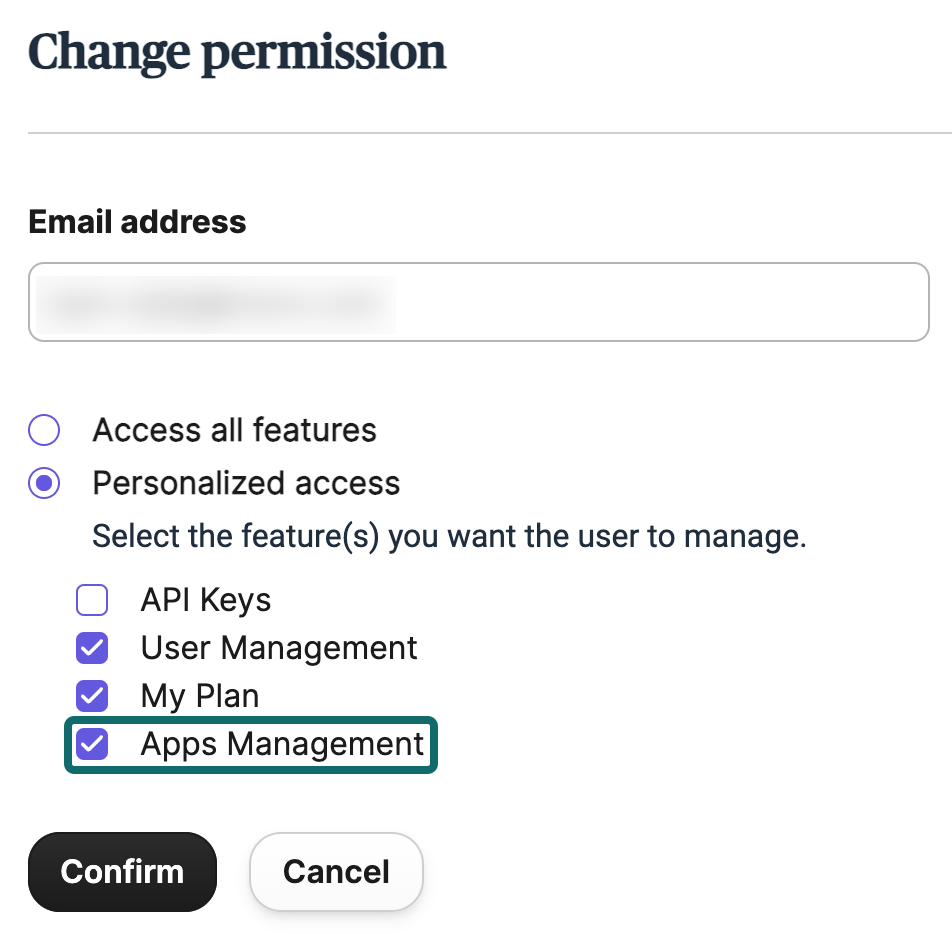Enable the API Keys checkbox
This screenshot has height=934, width=952.
click(x=92, y=600)
